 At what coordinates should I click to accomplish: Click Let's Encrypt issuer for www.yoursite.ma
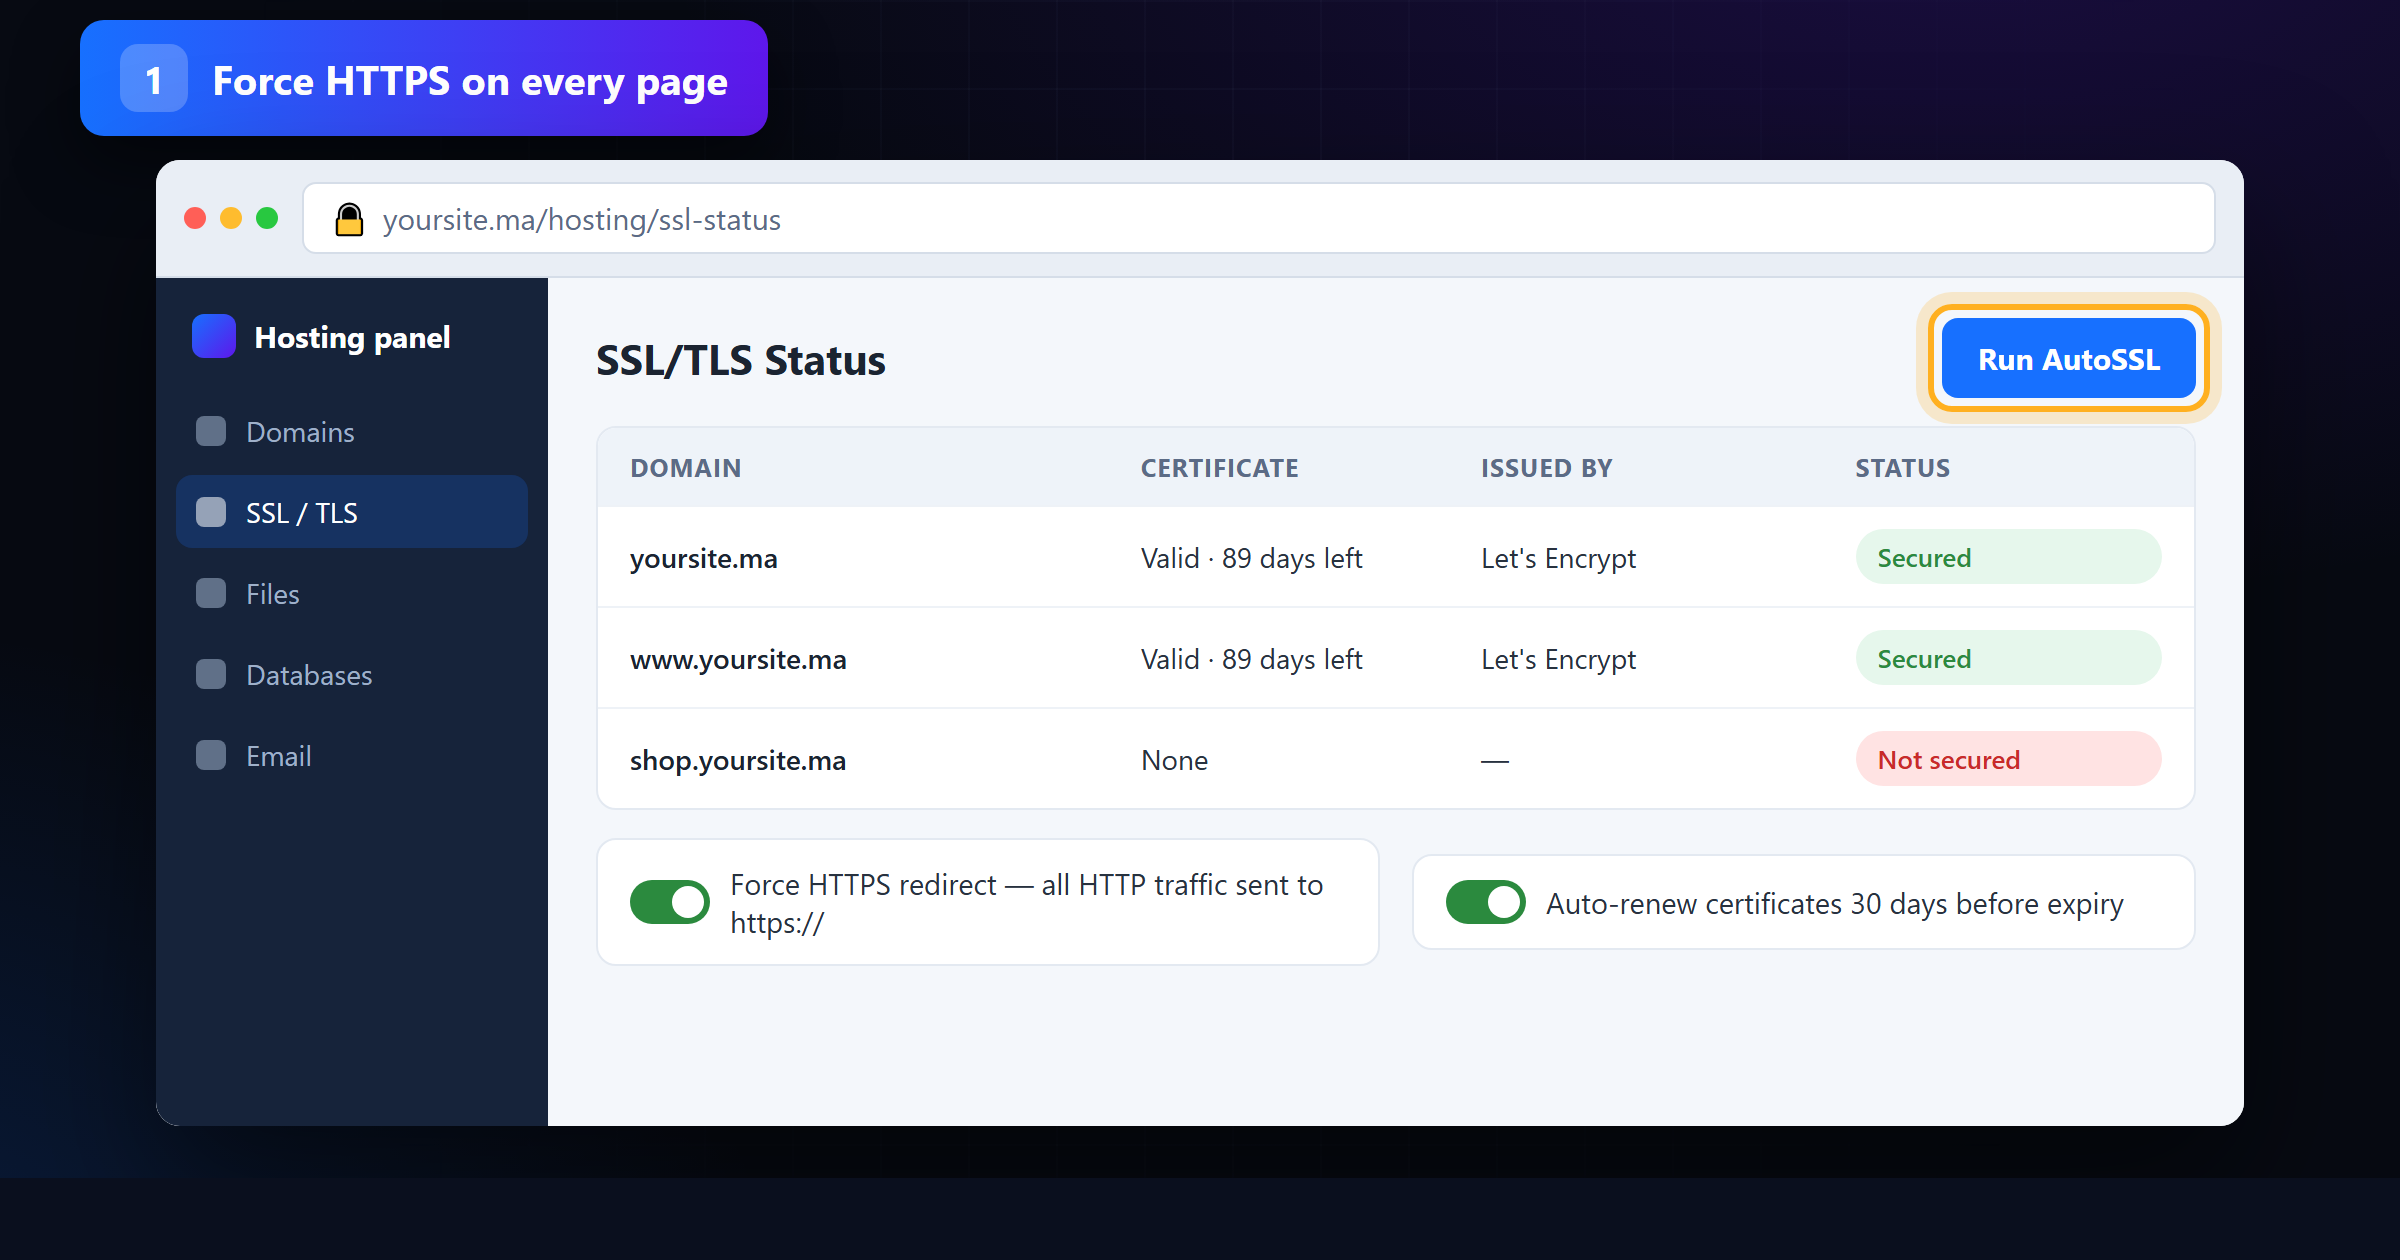tap(1559, 659)
